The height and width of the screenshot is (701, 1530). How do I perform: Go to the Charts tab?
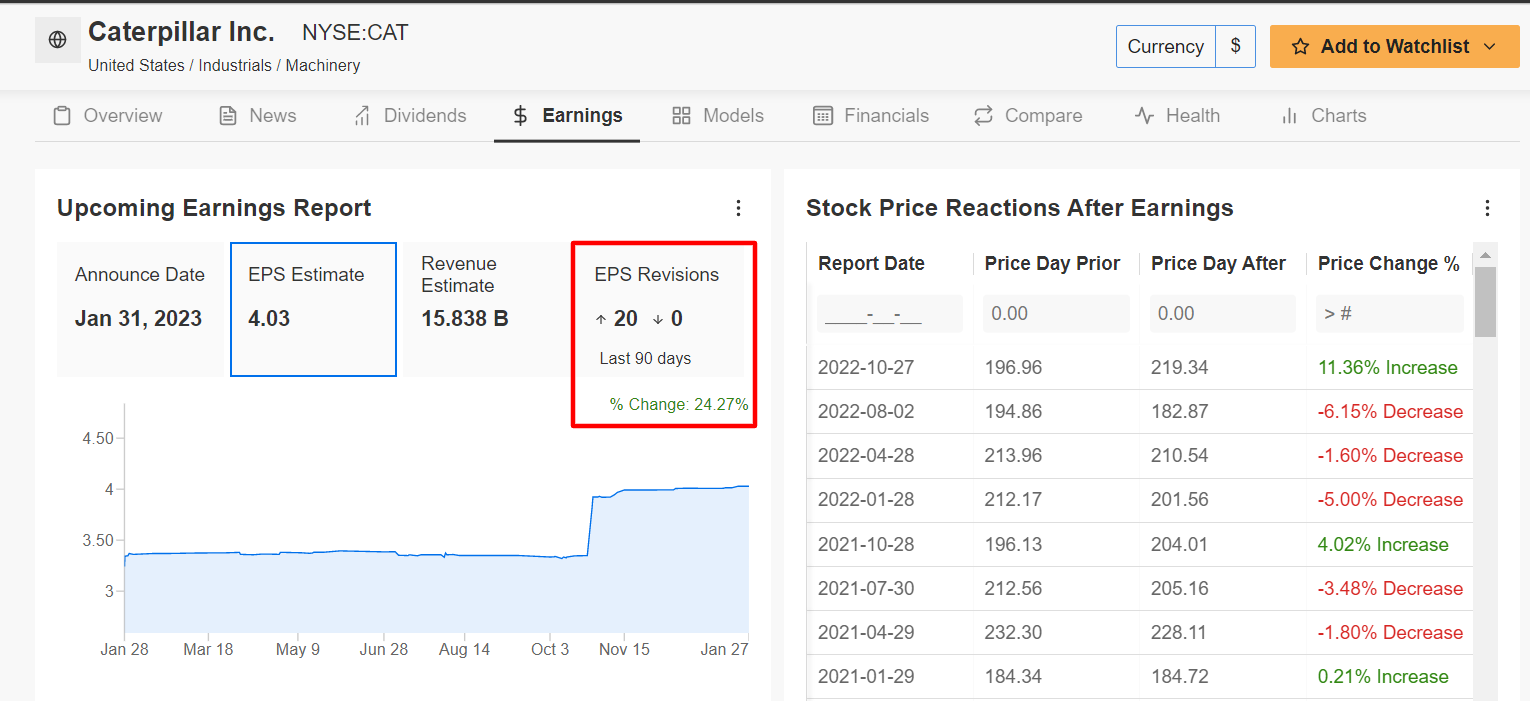pos(1324,116)
